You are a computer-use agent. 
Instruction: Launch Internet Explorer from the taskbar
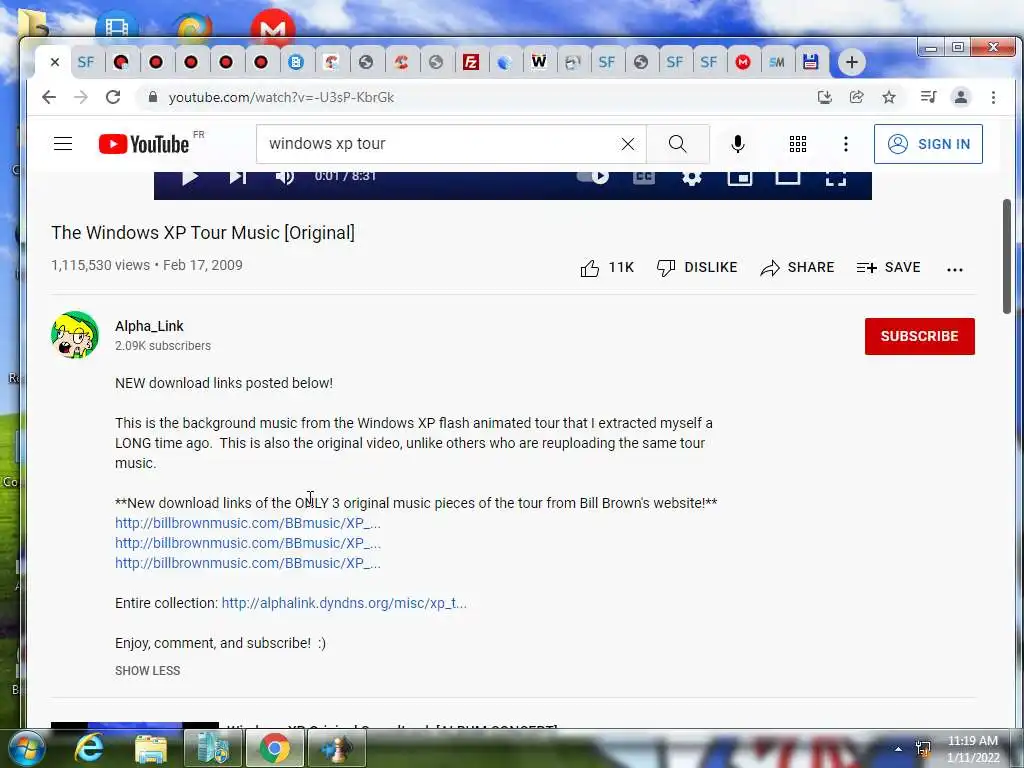tap(88, 748)
